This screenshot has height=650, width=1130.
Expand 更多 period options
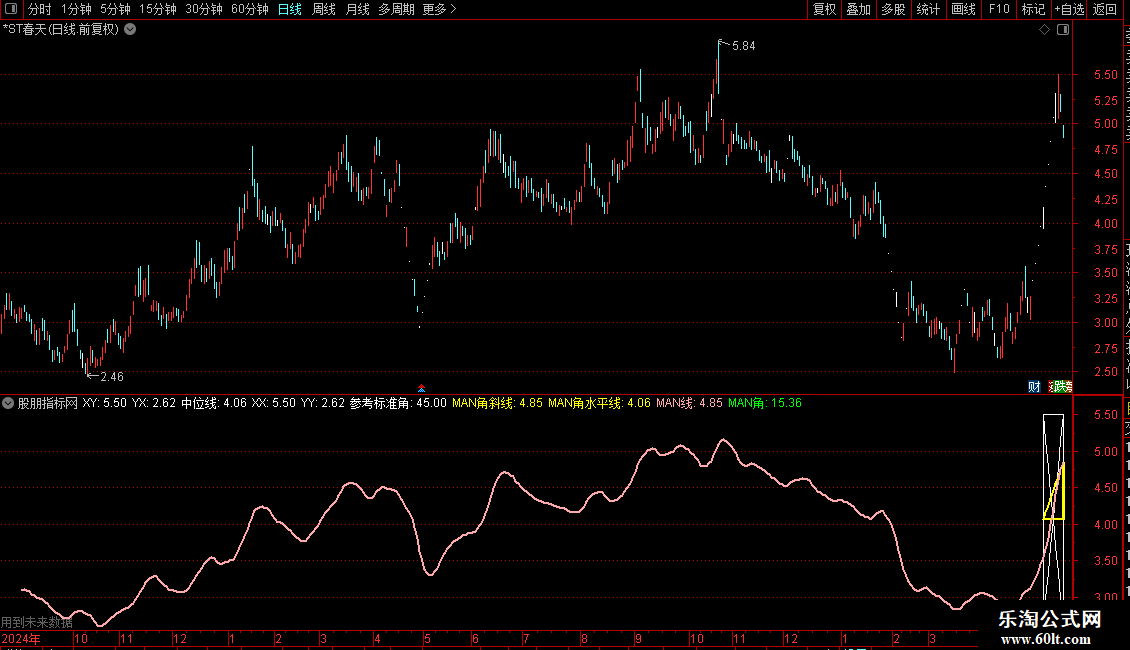coord(439,9)
